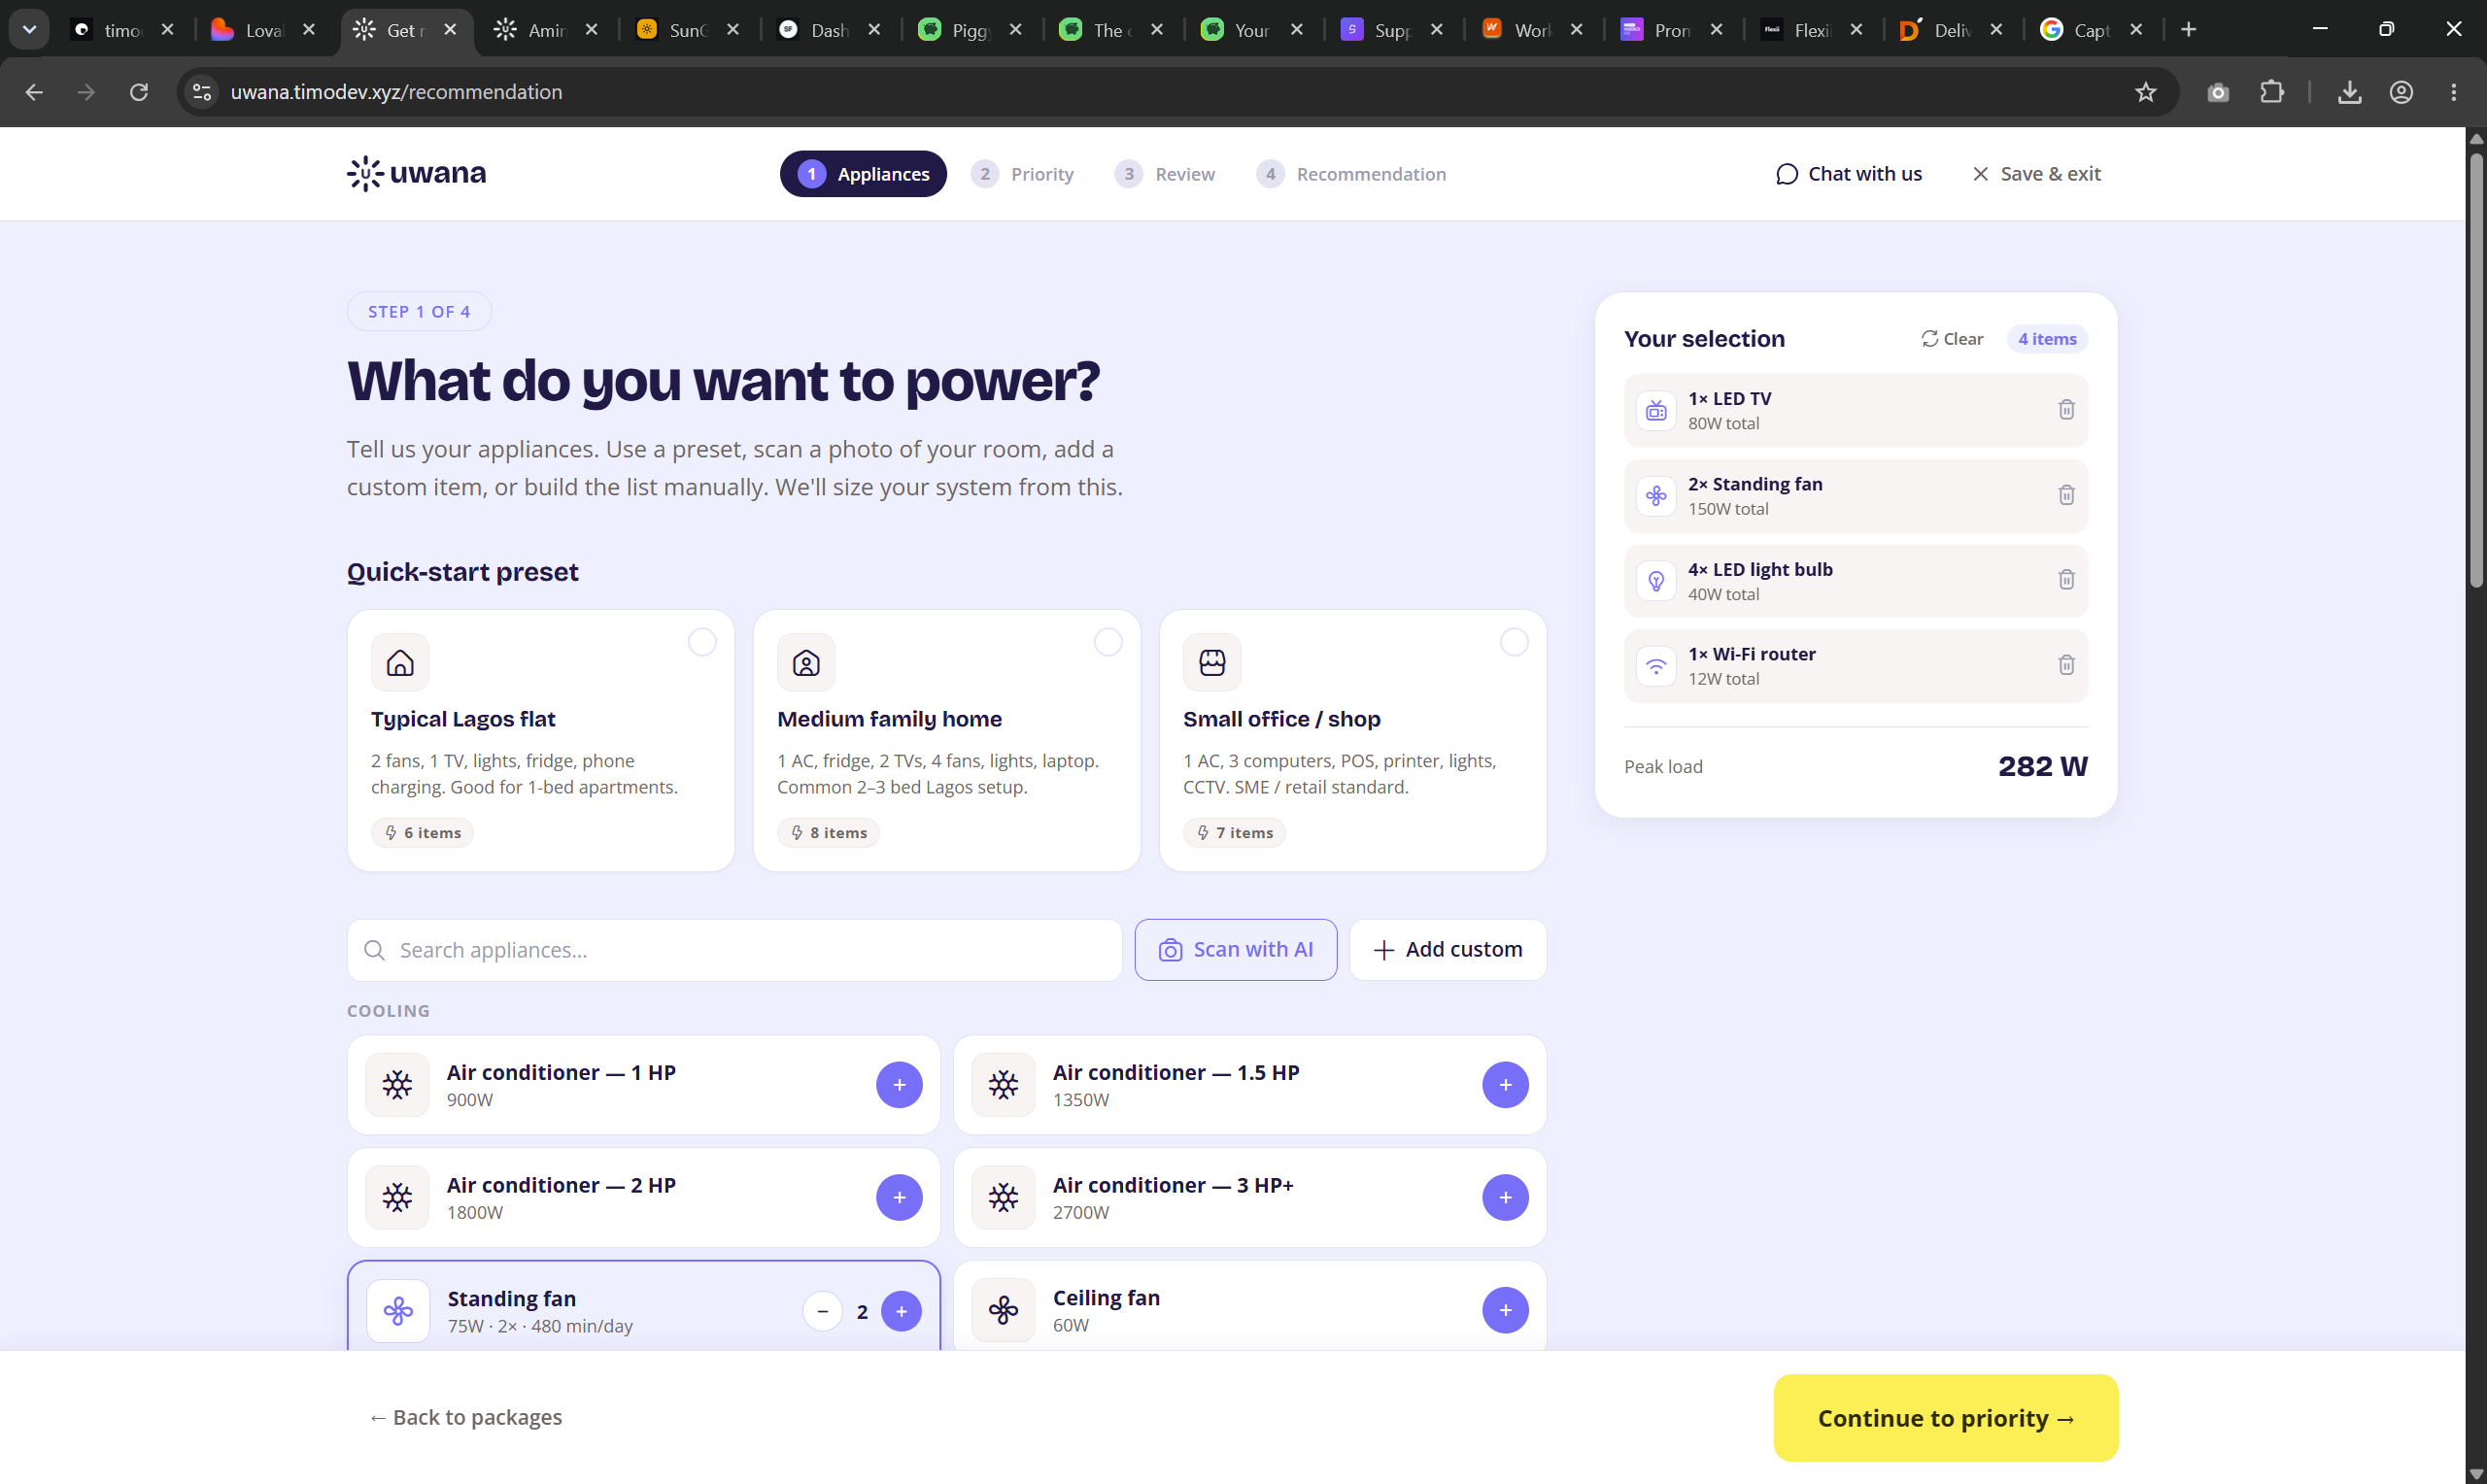View site information icon in address bar
Screen dimensions: 2487x1484
(x=202, y=92)
